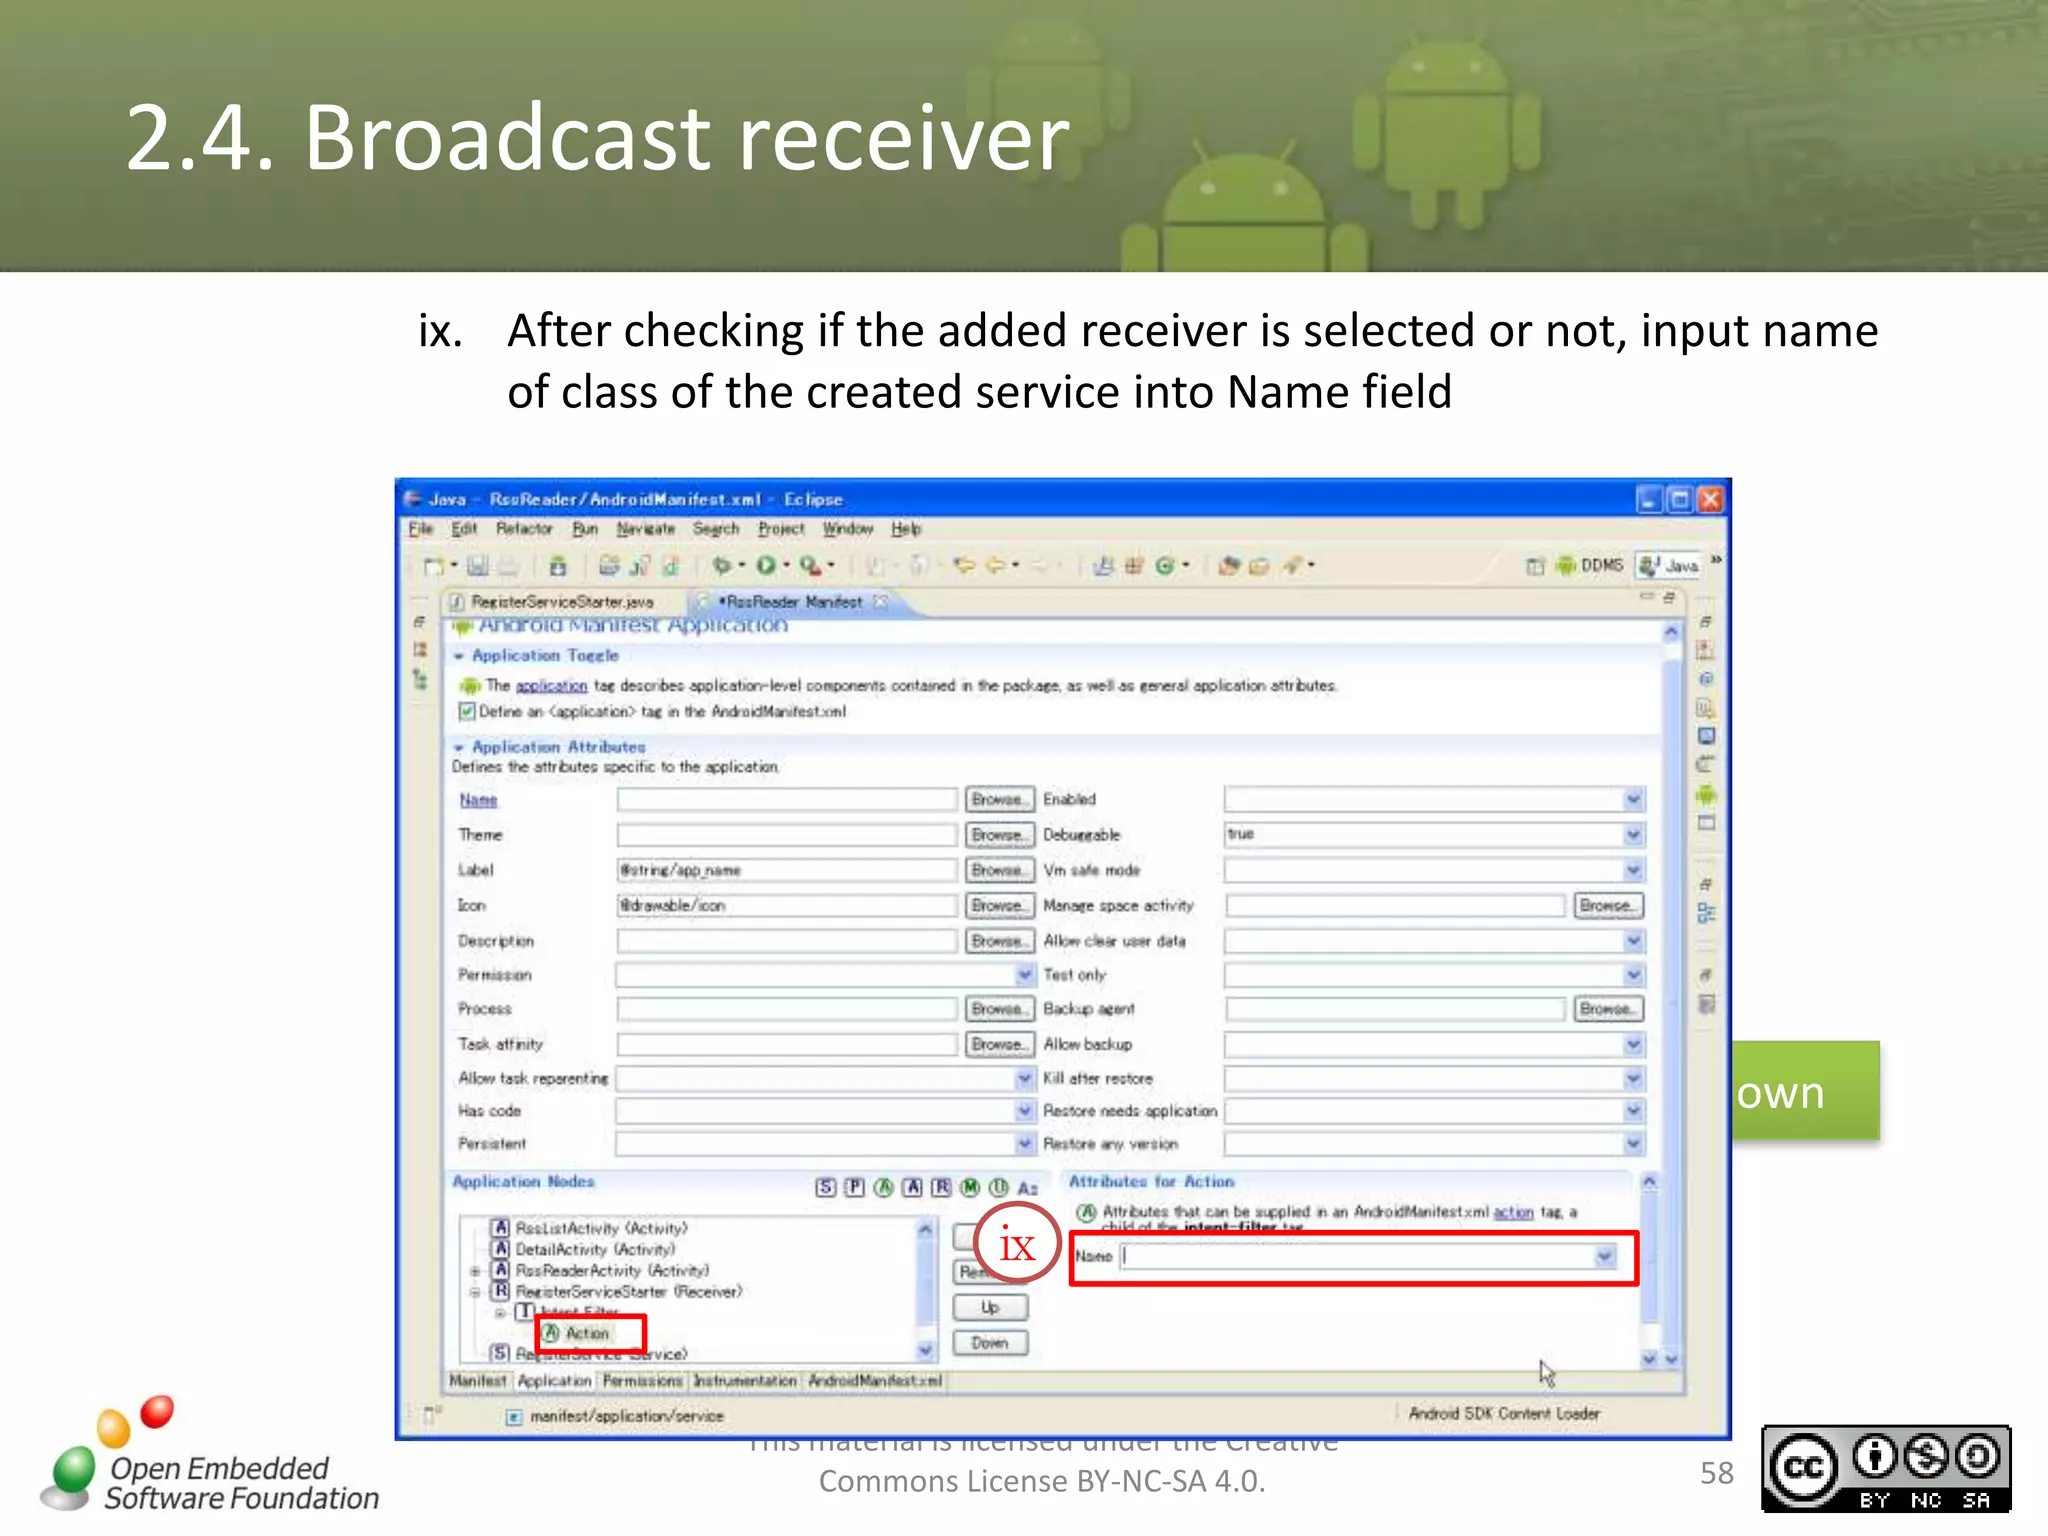Click the Receiver icon next to RegisterServiceStarter
Image resolution: width=2048 pixels, height=1536 pixels.
pos(502,1291)
